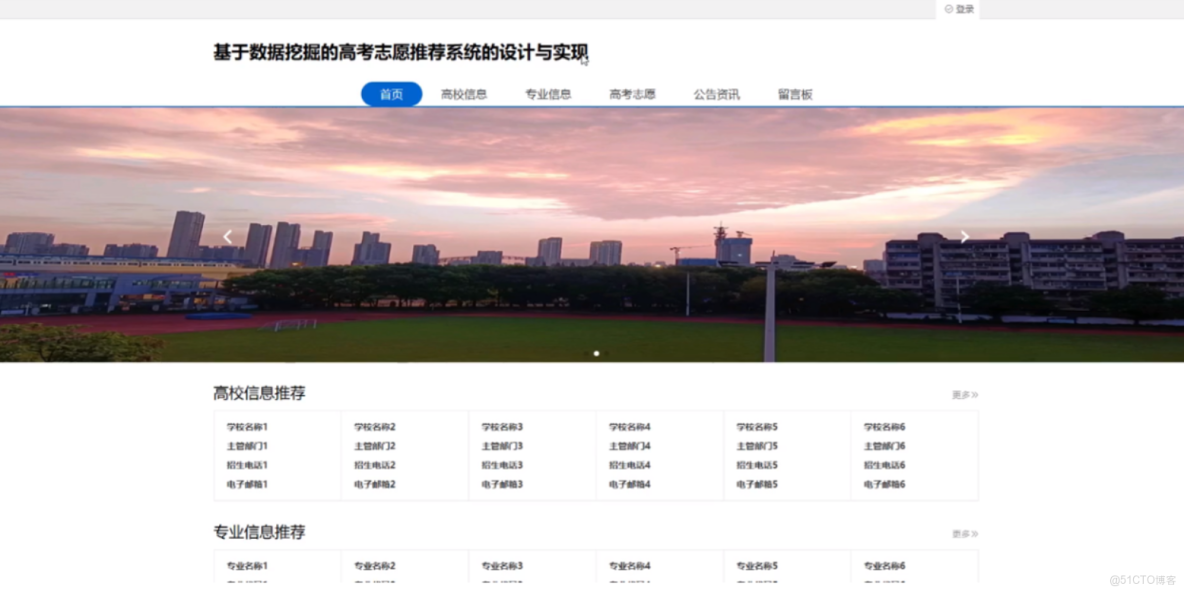Click 更多 next to 专业信息推荐

(x=963, y=533)
